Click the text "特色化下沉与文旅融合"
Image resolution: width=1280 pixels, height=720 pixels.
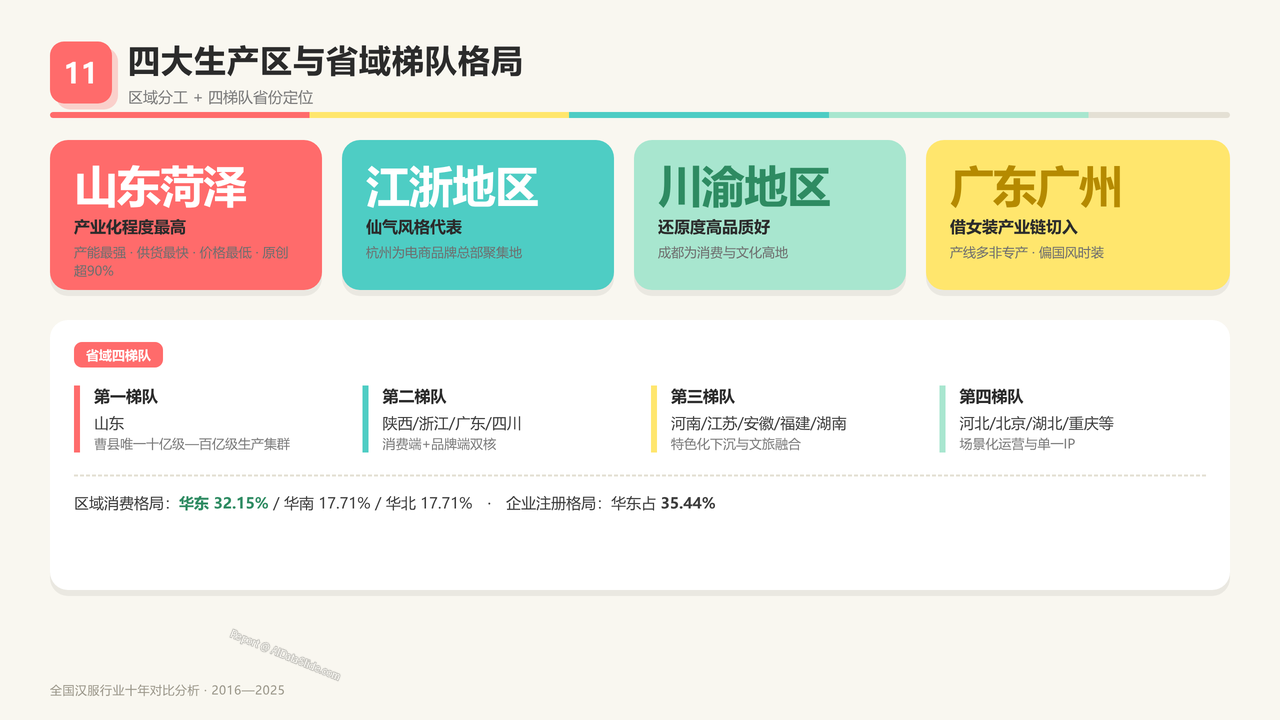click(x=736, y=443)
